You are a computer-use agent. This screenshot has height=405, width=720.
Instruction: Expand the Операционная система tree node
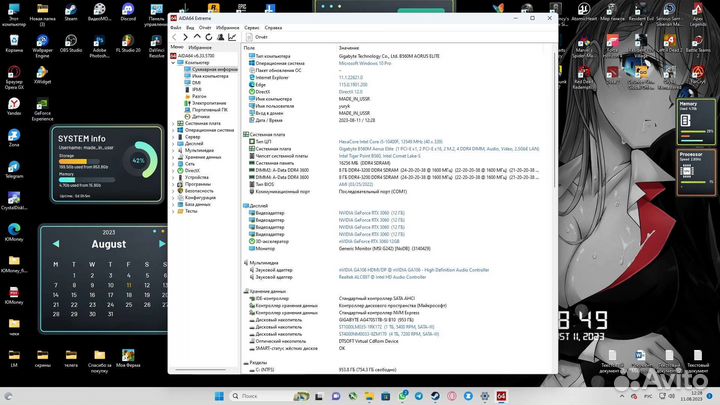click(x=173, y=130)
